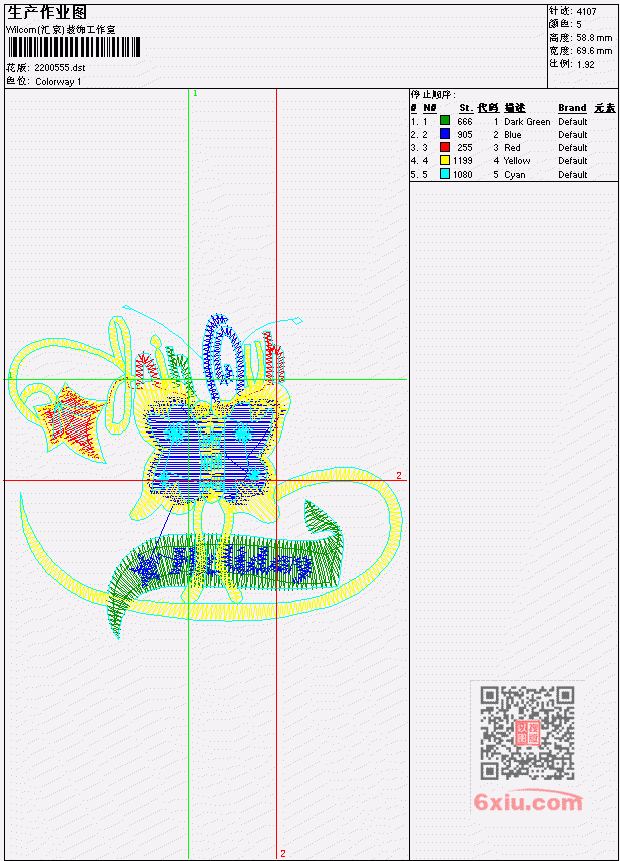The image size is (620, 861).
Task: Click stitch count 905 in Blue row
Action: click(465, 135)
